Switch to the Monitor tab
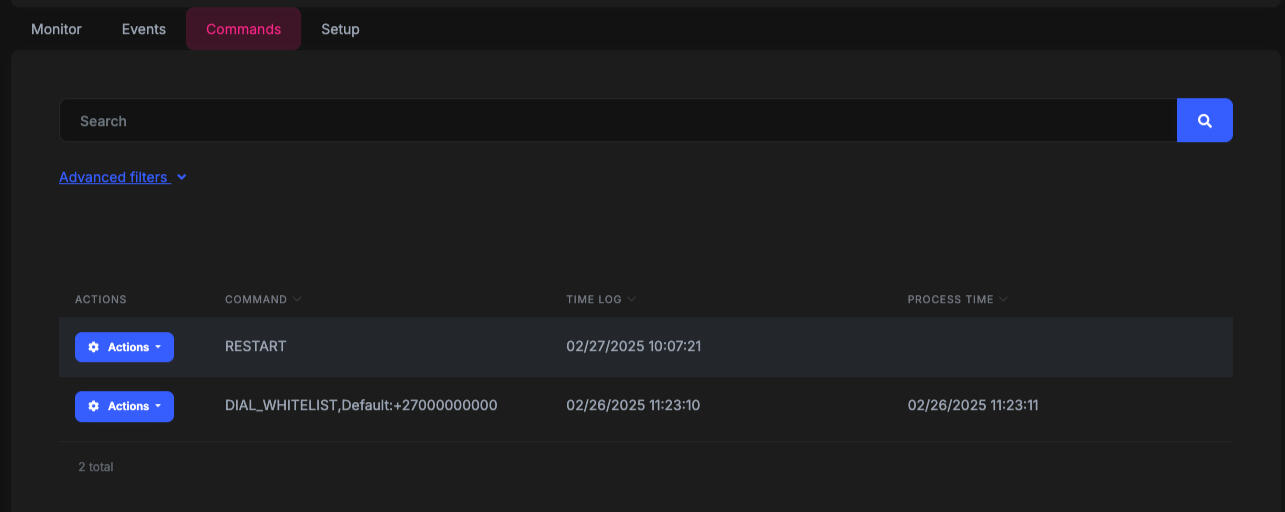Viewport: 1285px width, 512px height. (x=56, y=29)
